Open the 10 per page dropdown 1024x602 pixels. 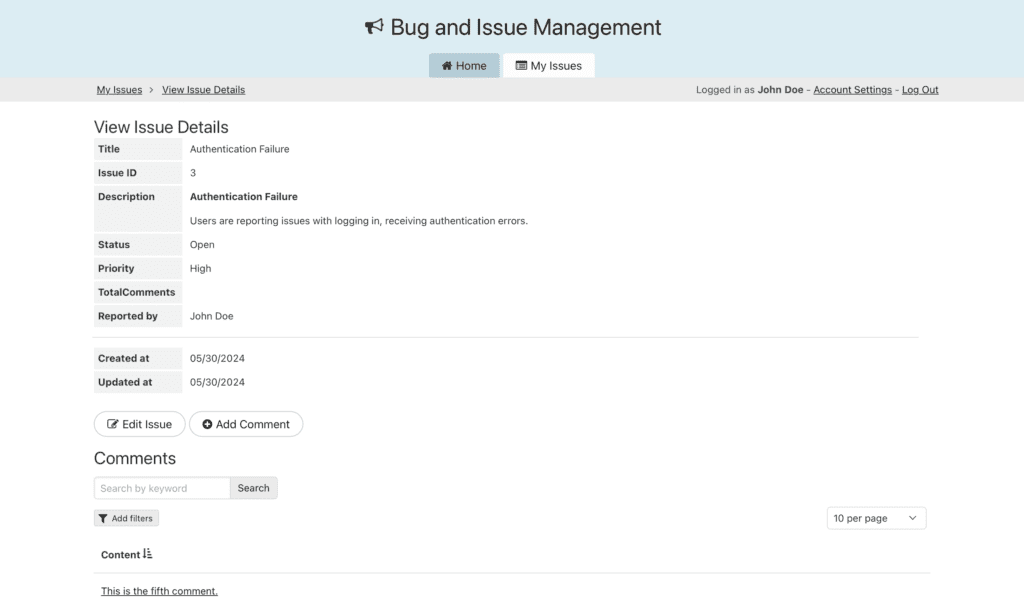click(x=876, y=518)
